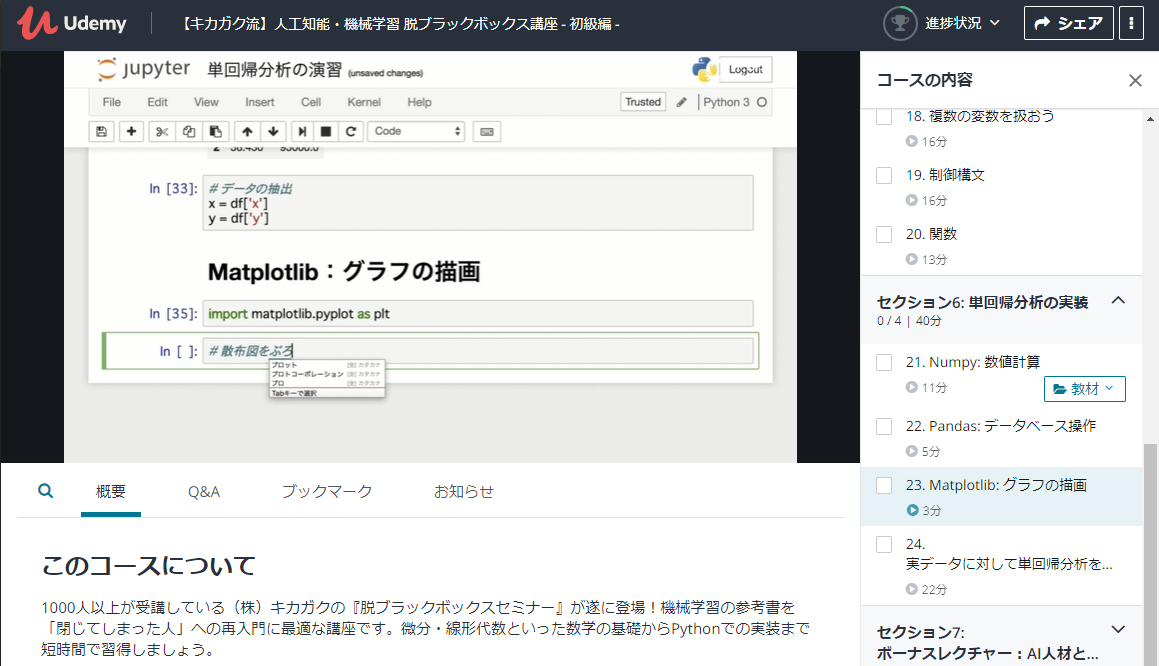Click the command palette keyboard icon
The height and width of the screenshot is (666, 1159).
[486, 132]
